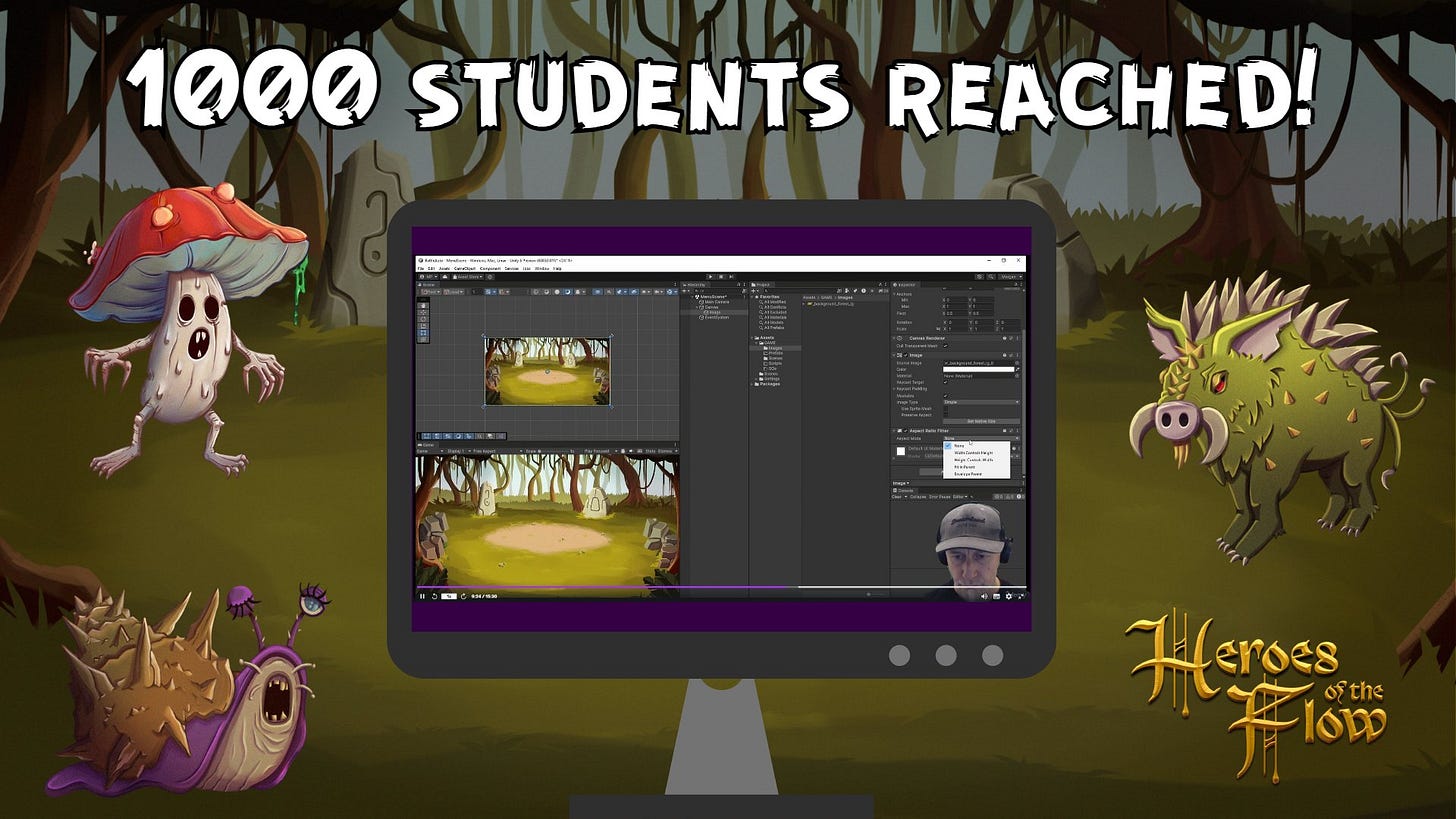Open the Assets menu in Unity
Viewport: 1456px width, 819px height.
444,268
